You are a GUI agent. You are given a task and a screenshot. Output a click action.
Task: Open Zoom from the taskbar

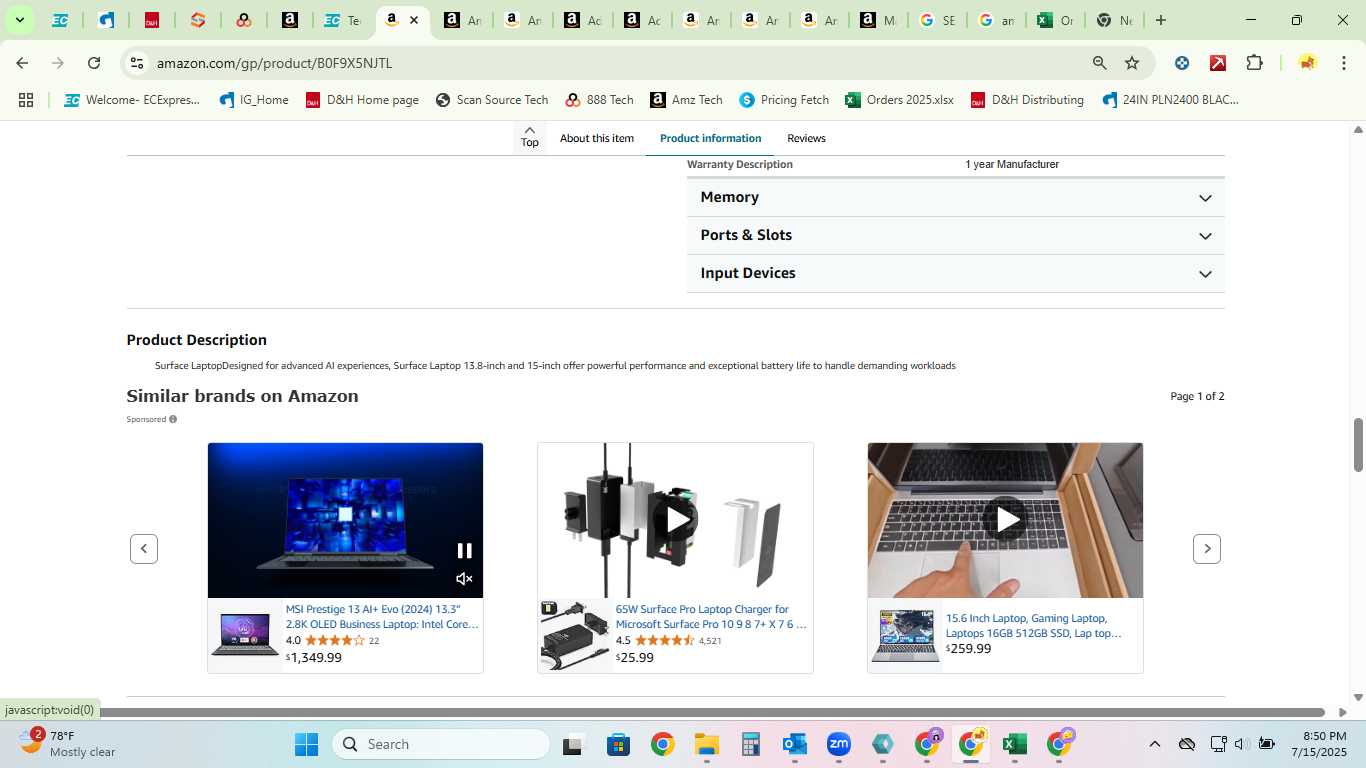click(839, 744)
